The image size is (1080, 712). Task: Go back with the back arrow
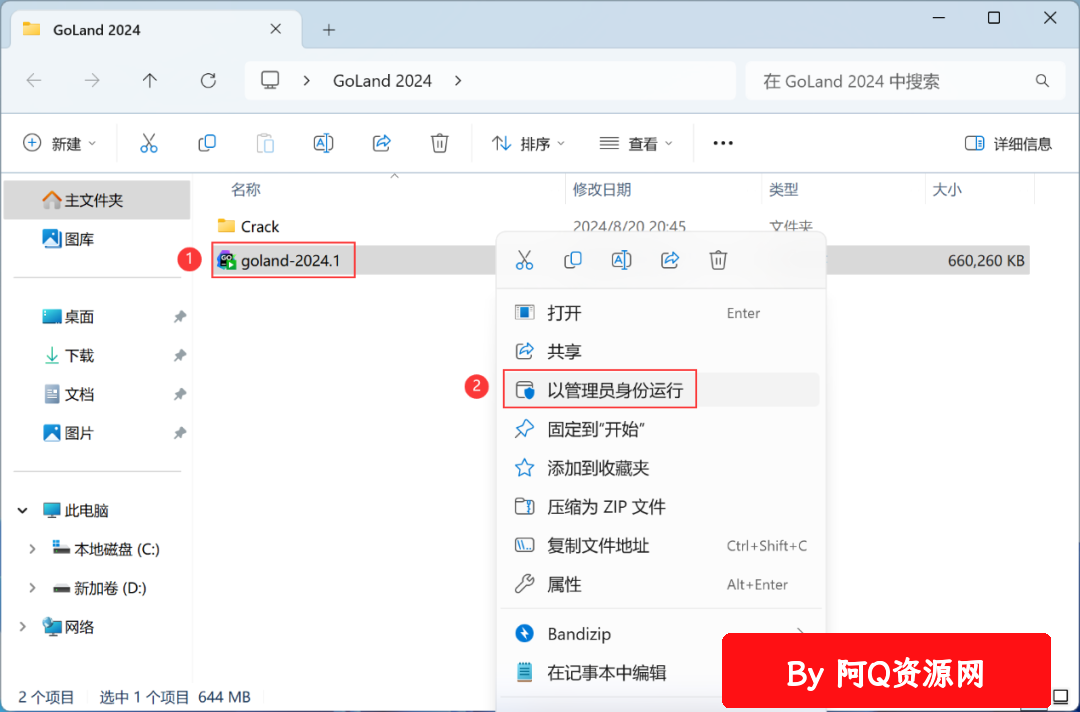pyautogui.click(x=34, y=81)
